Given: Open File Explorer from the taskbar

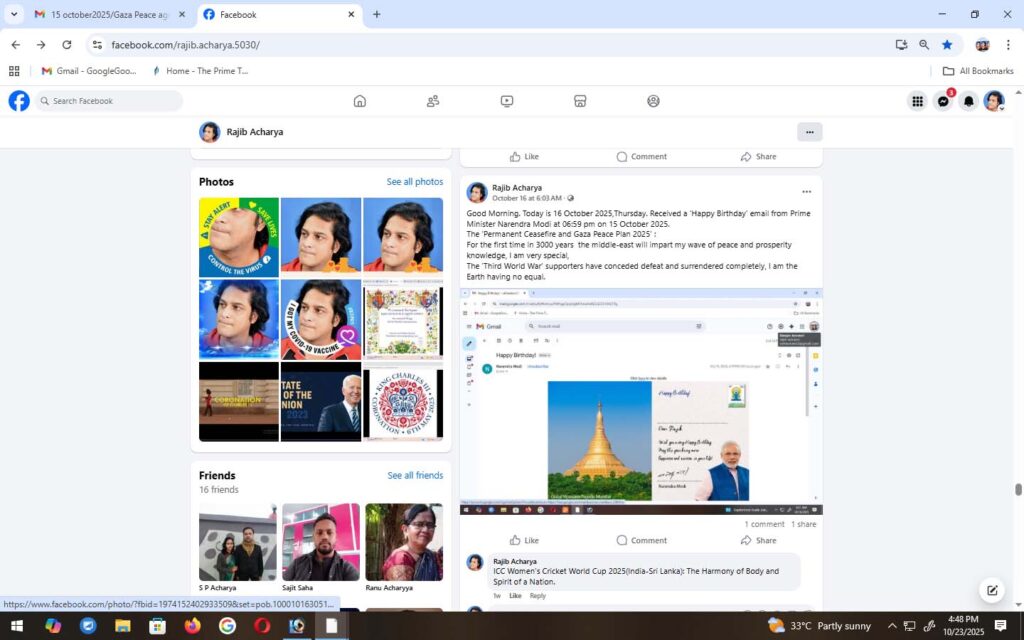Looking at the screenshot, I should click(122, 626).
